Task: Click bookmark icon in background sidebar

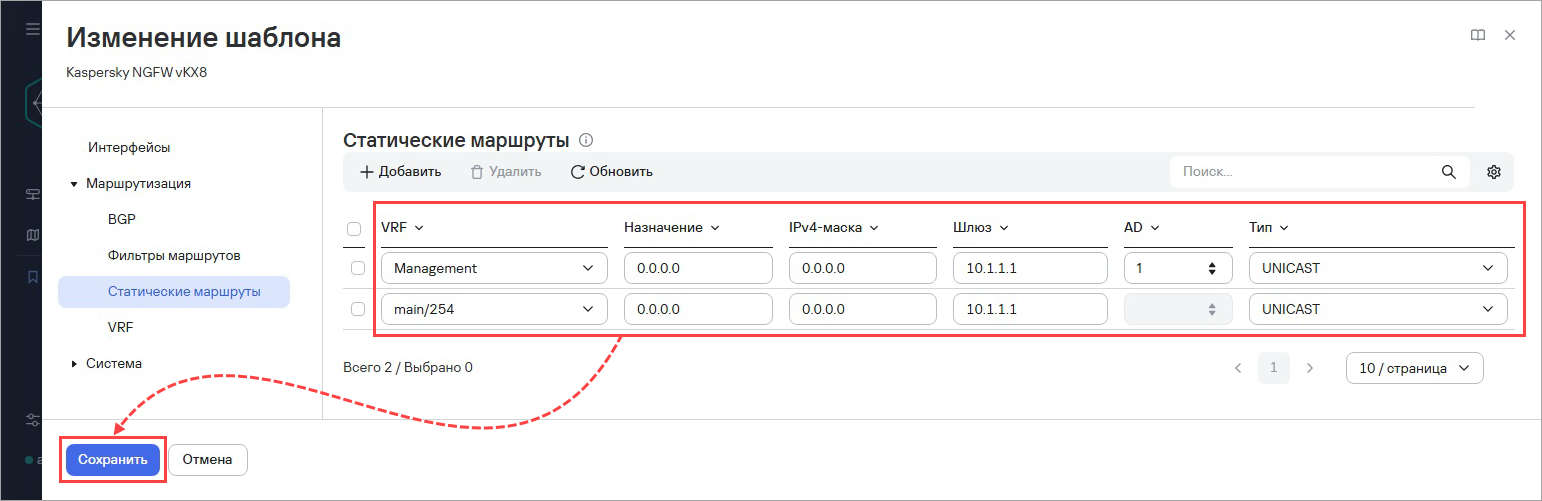Action: pos(32,276)
